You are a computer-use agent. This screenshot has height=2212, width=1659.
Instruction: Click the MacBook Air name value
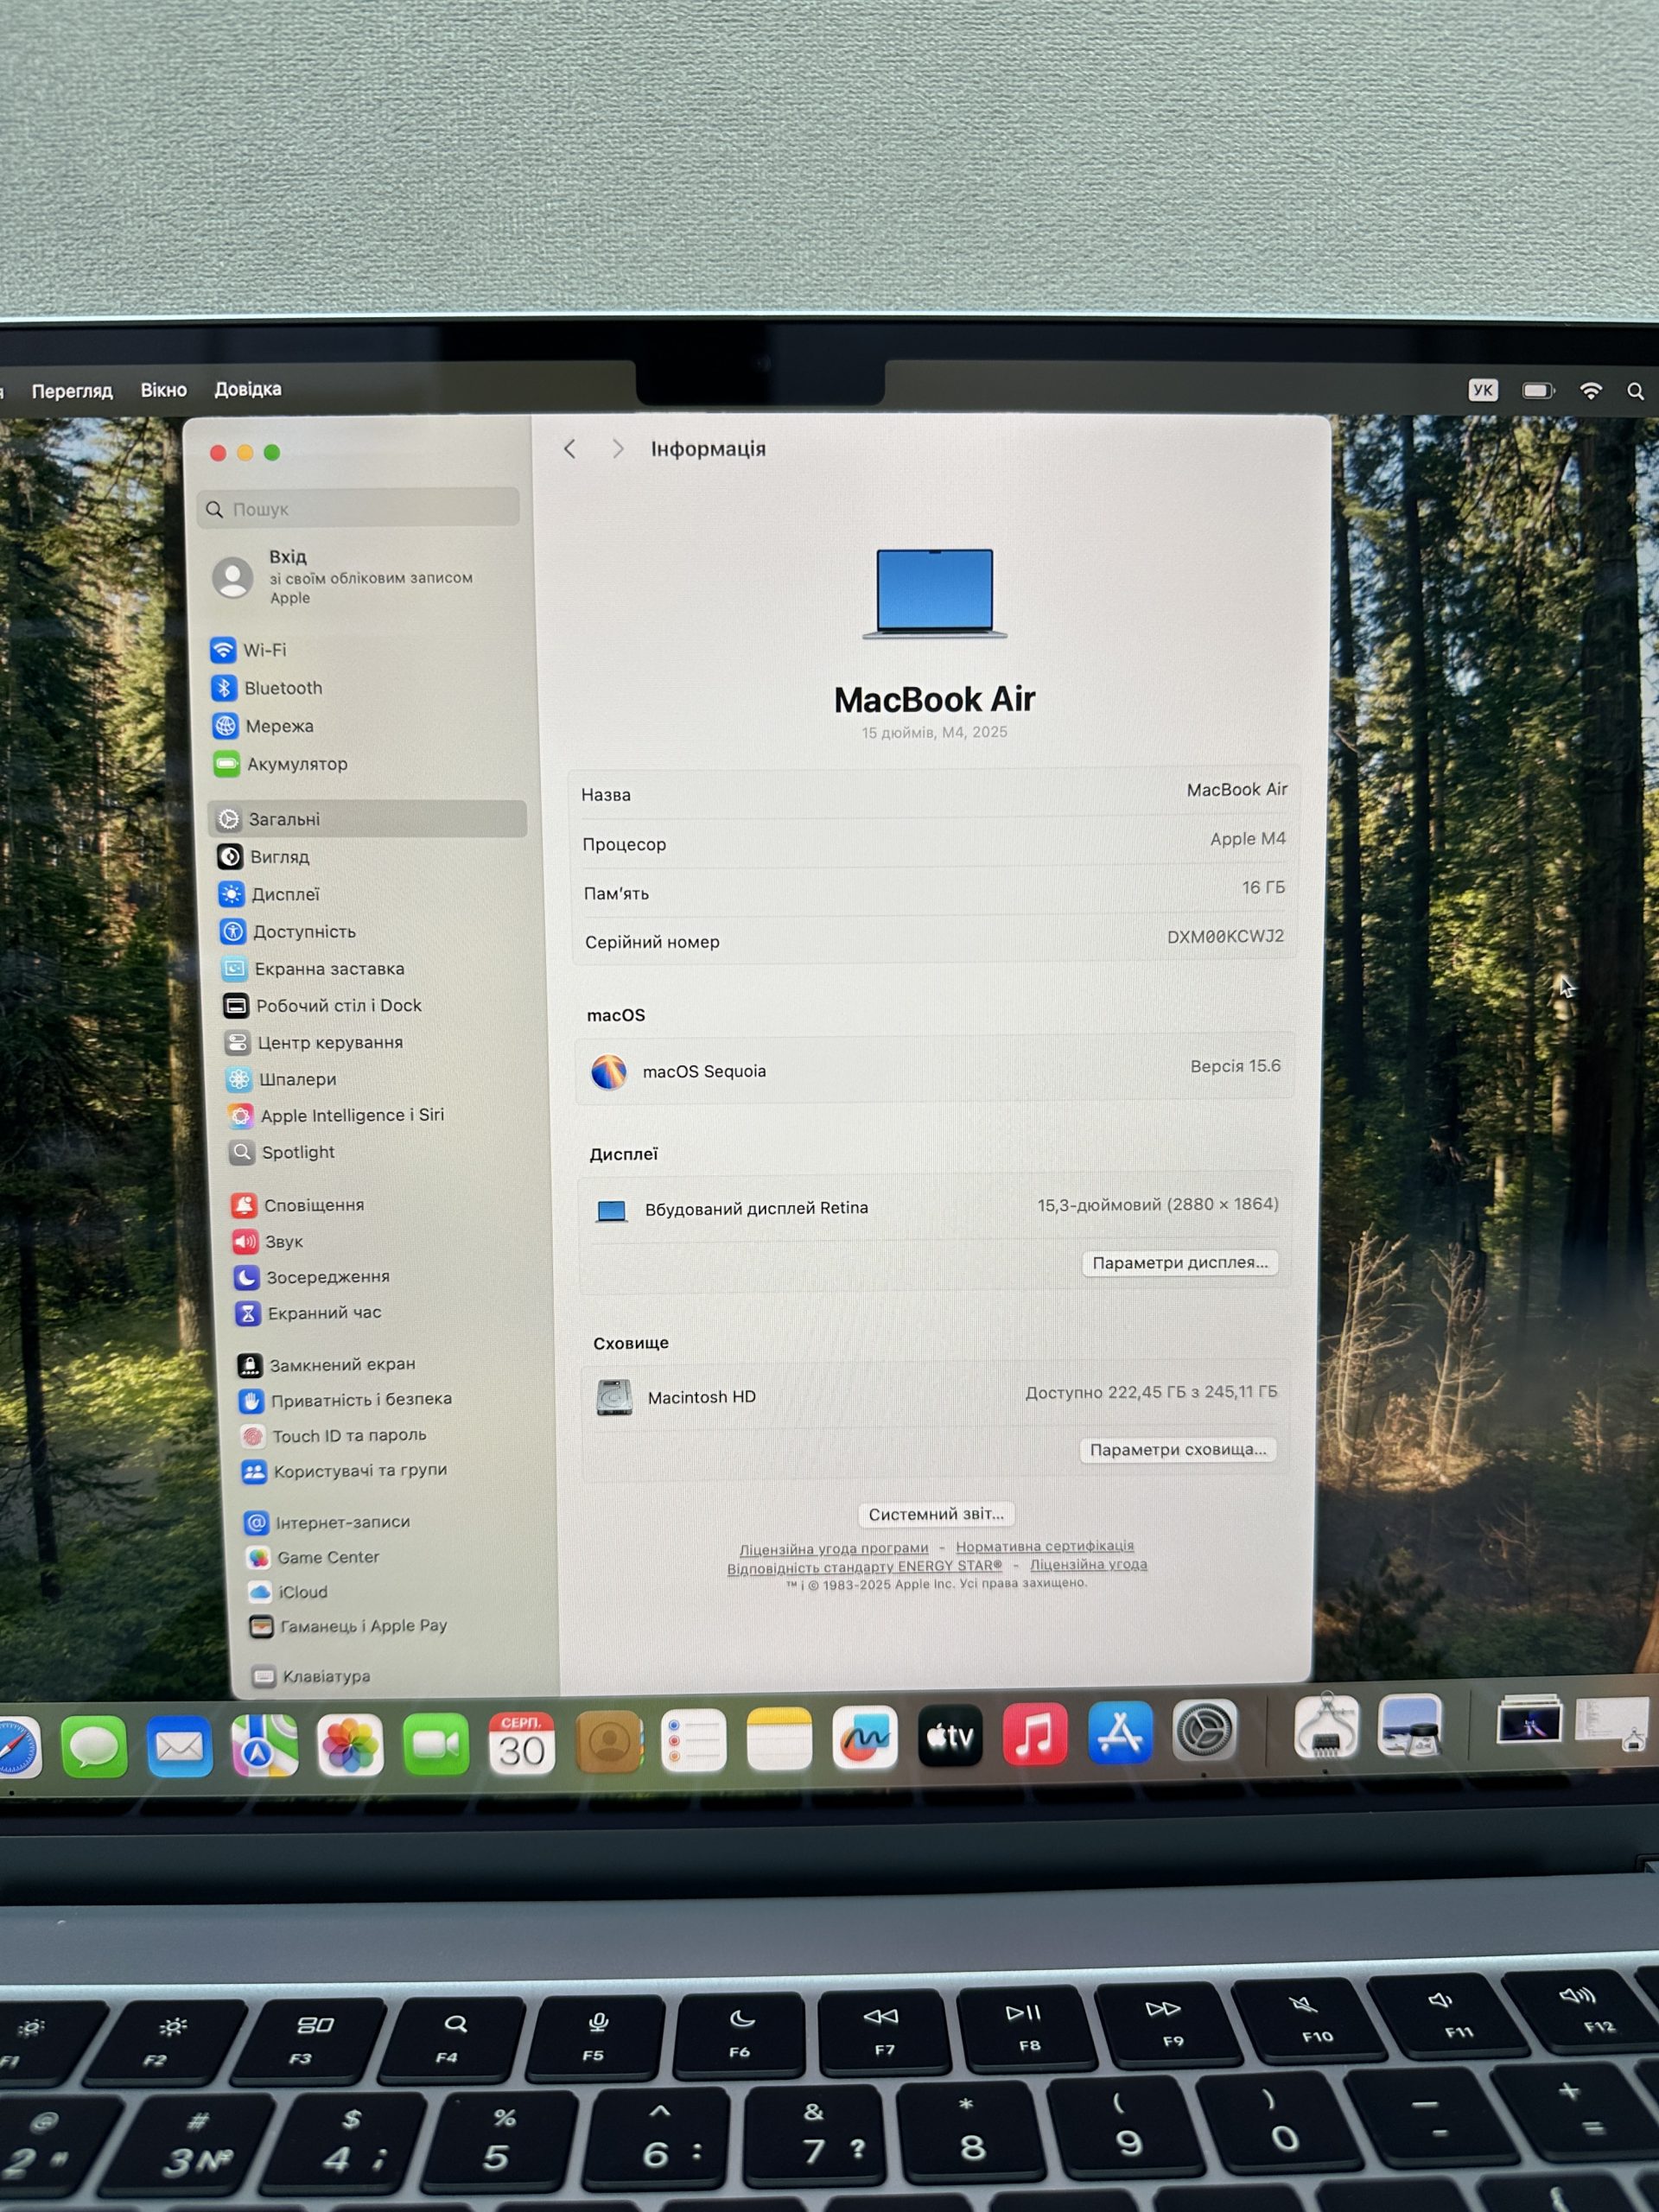[x=1237, y=790]
